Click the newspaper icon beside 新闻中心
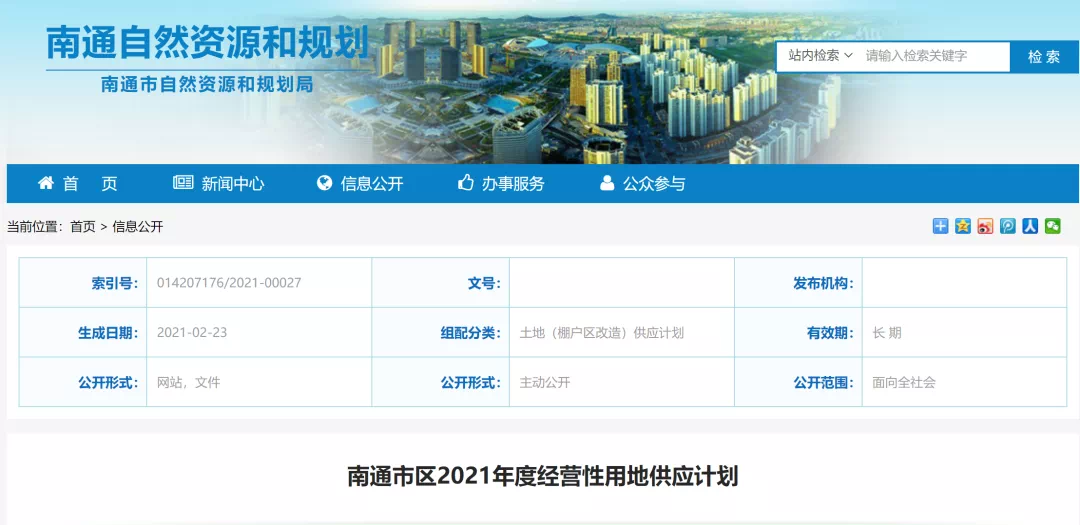The width and height of the screenshot is (1080, 525). pyautogui.click(x=183, y=183)
